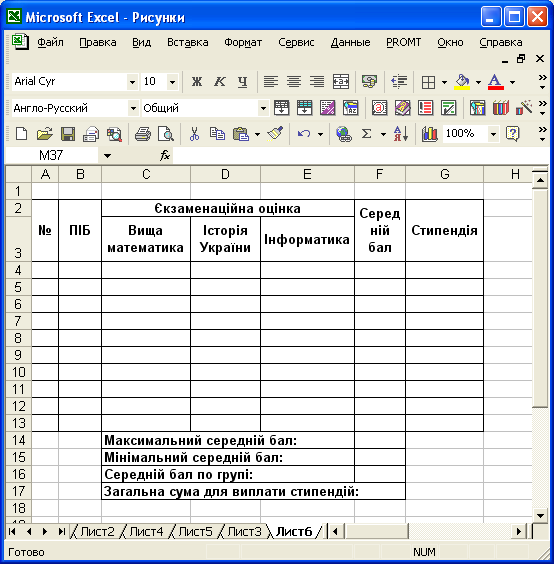
Task: Toggle italic formatting (К)
Action: click(219, 82)
